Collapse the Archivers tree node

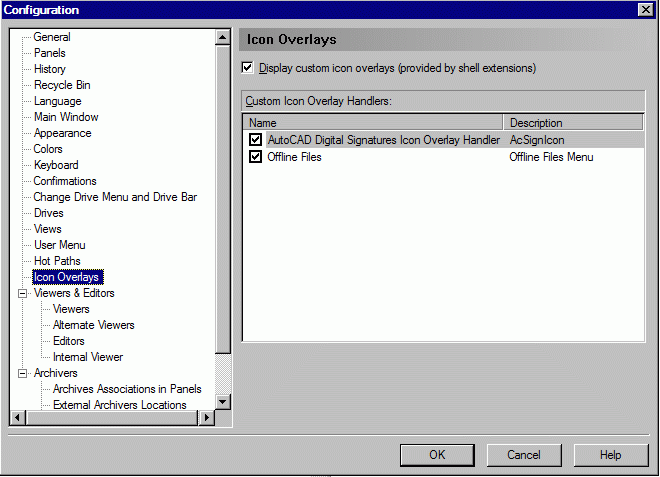tap(22, 373)
